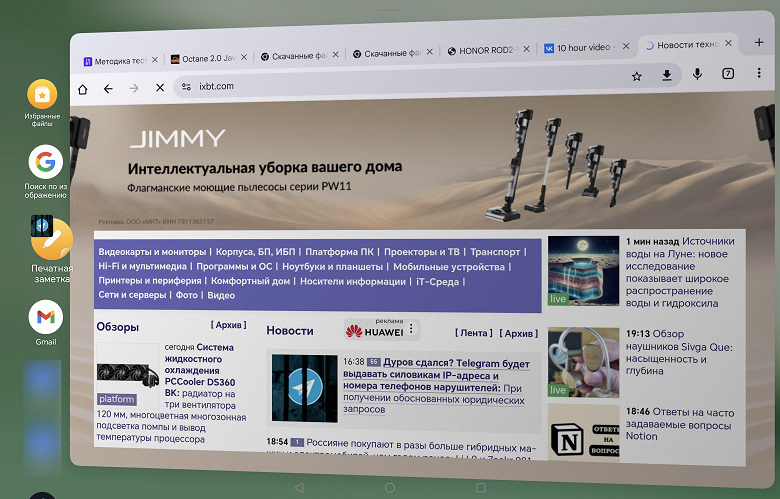Open the Программы и ОС section

tap(234, 266)
